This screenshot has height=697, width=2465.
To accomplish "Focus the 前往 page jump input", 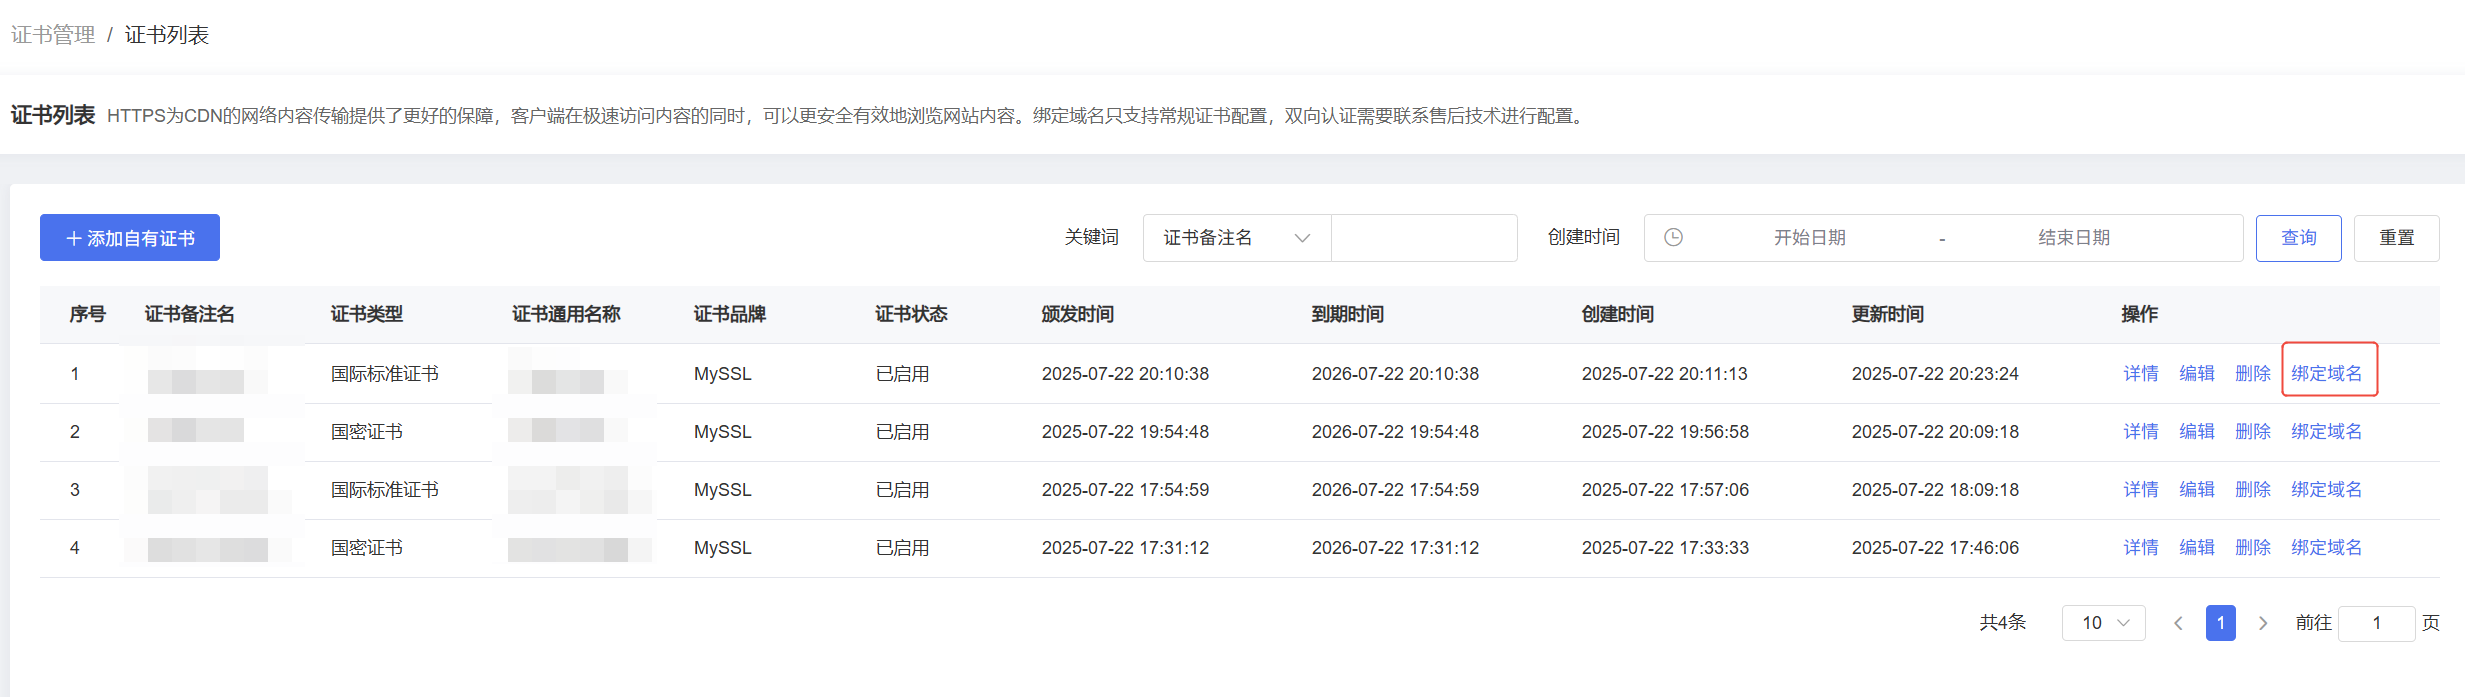I will tap(2377, 623).
